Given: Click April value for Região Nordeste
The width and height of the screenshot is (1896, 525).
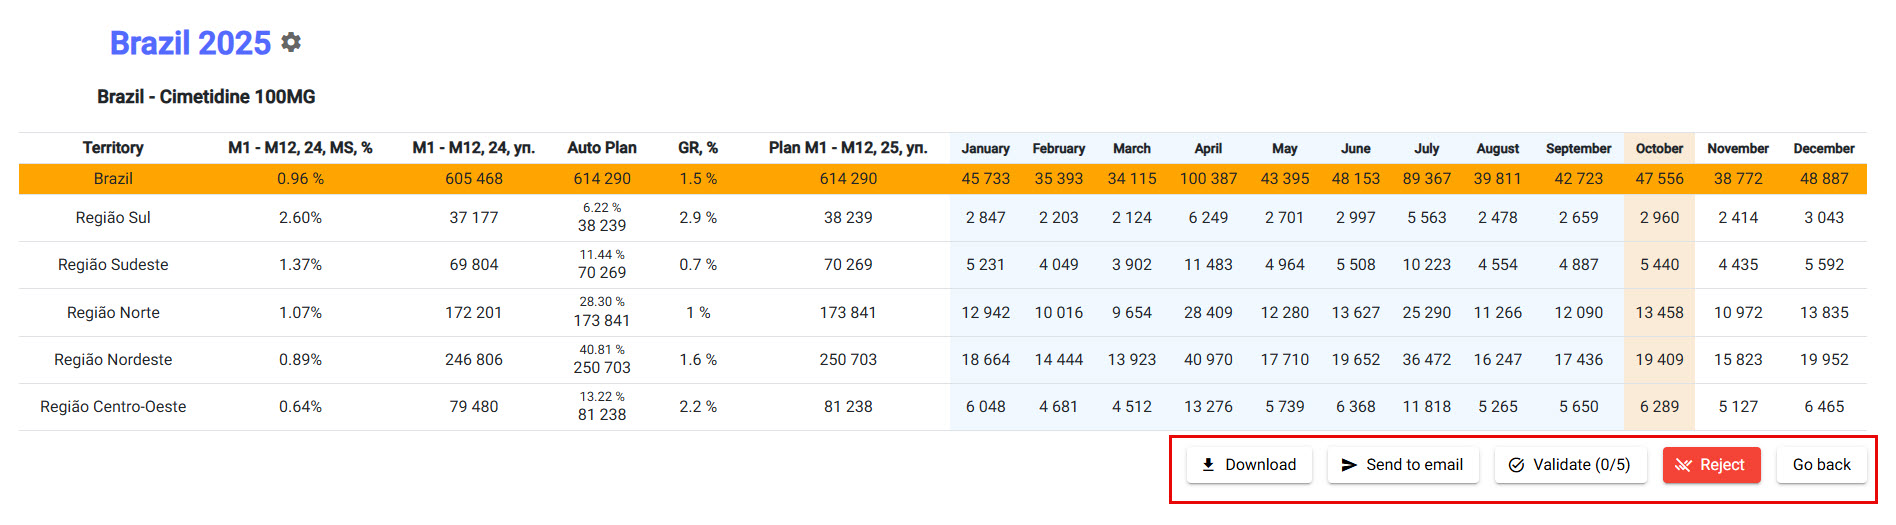Looking at the screenshot, I should (1208, 360).
